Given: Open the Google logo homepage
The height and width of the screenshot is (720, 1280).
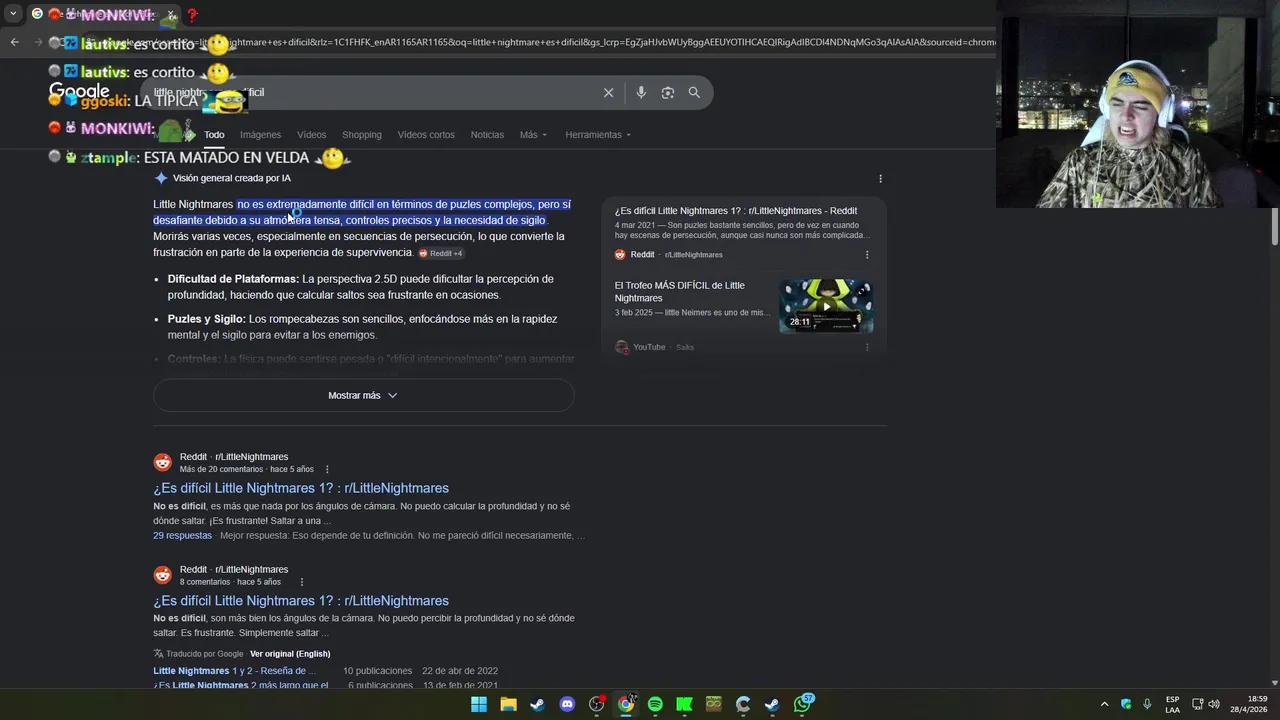Looking at the screenshot, I should coord(79,92).
